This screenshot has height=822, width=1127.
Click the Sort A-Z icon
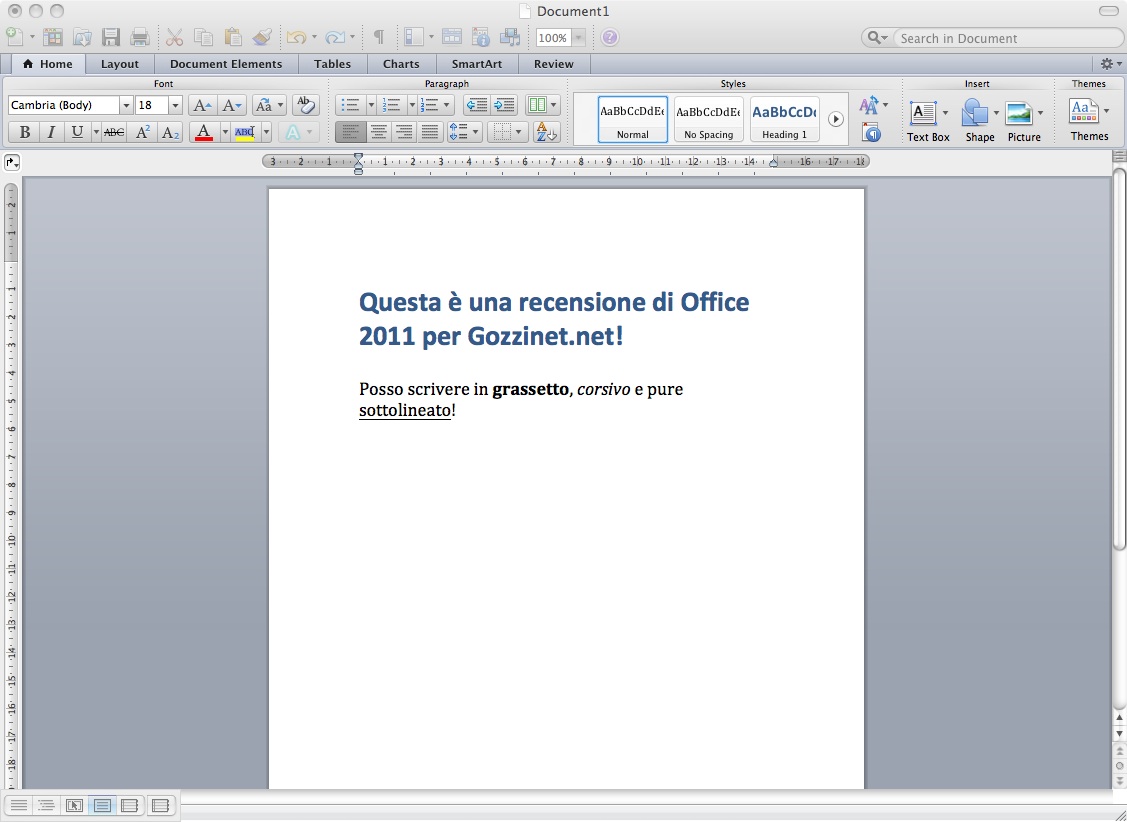point(546,132)
